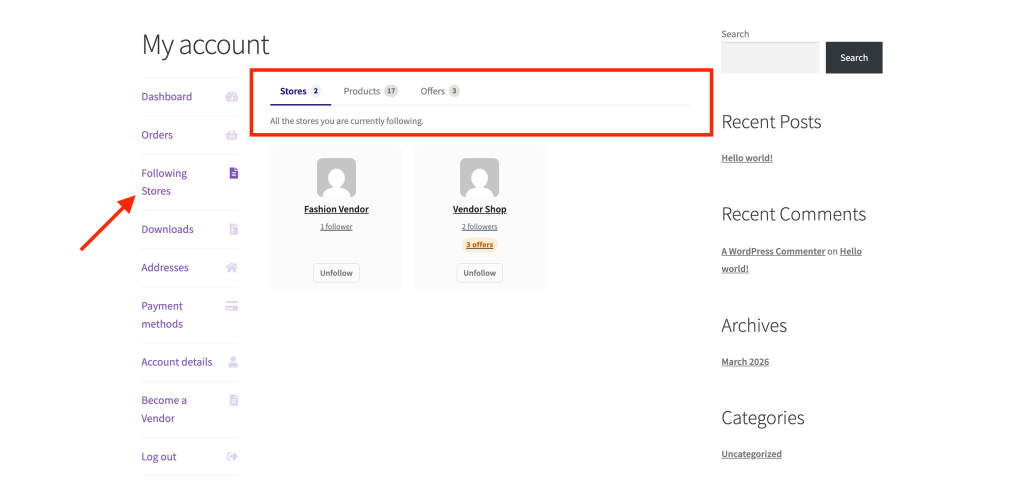Click the dark Search button
Screen dimensions: 1024x491
coord(854,57)
